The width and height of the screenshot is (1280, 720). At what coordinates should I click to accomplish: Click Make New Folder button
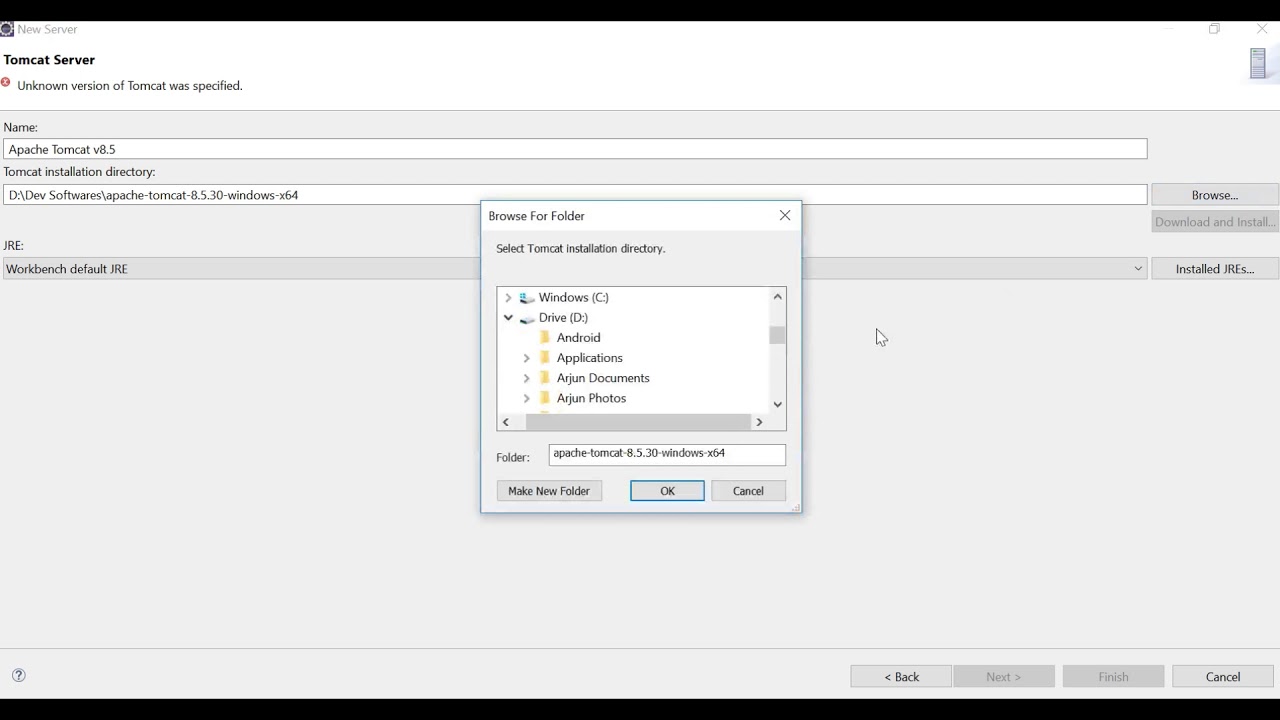coord(549,491)
